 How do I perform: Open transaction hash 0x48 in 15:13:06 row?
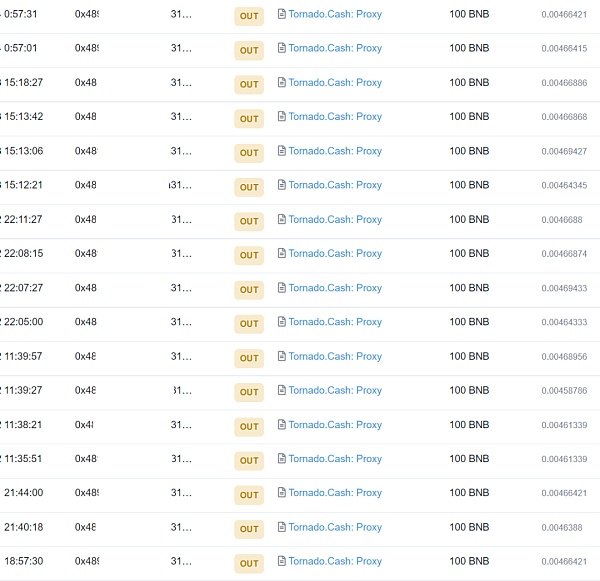point(87,151)
